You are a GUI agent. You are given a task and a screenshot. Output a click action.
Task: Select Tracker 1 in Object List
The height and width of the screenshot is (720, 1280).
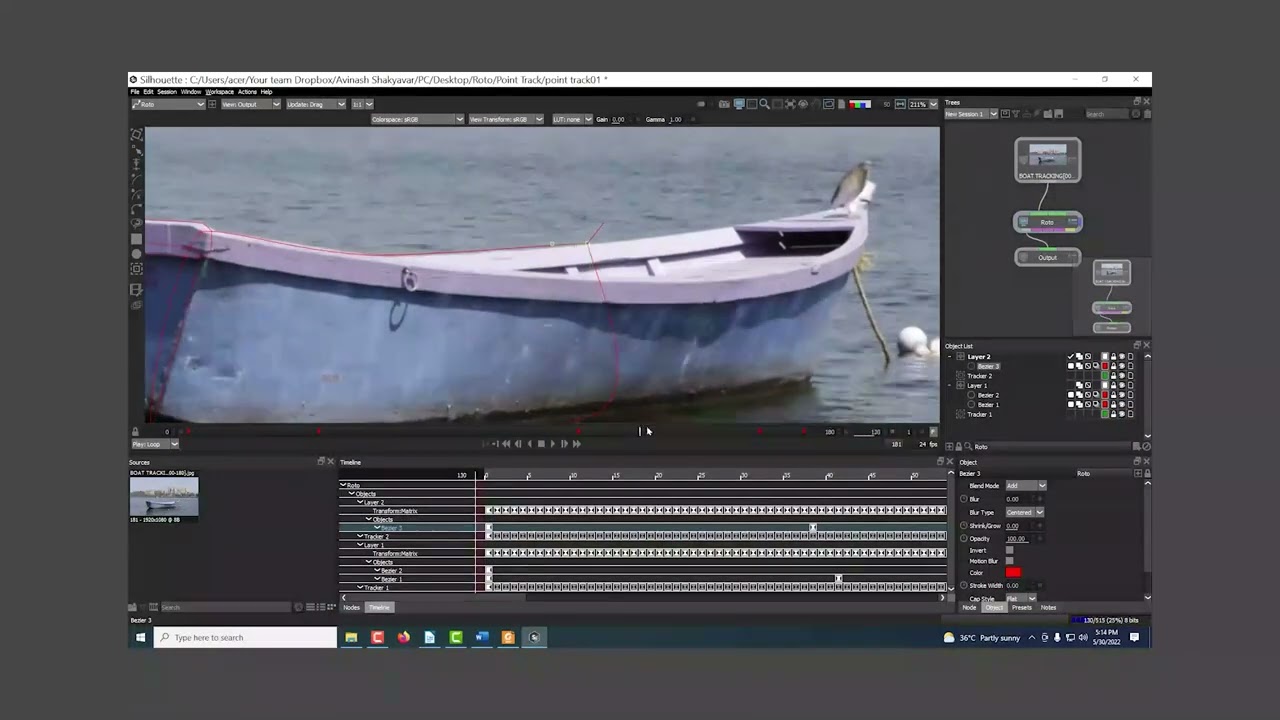pos(980,414)
